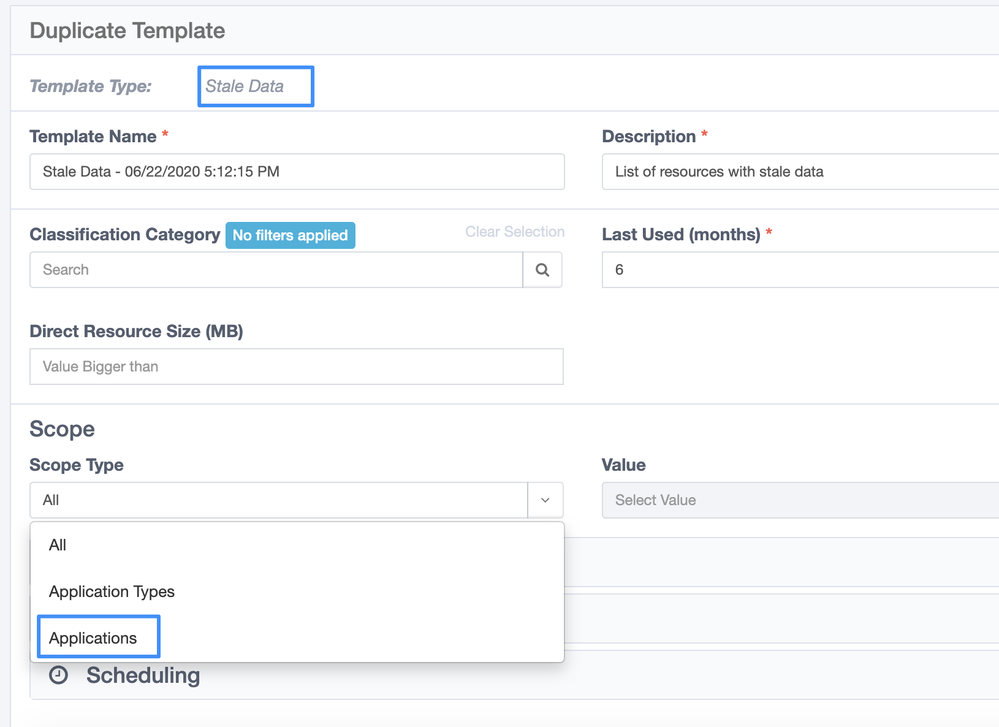Click the Clear Selection link

[x=514, y=232]
